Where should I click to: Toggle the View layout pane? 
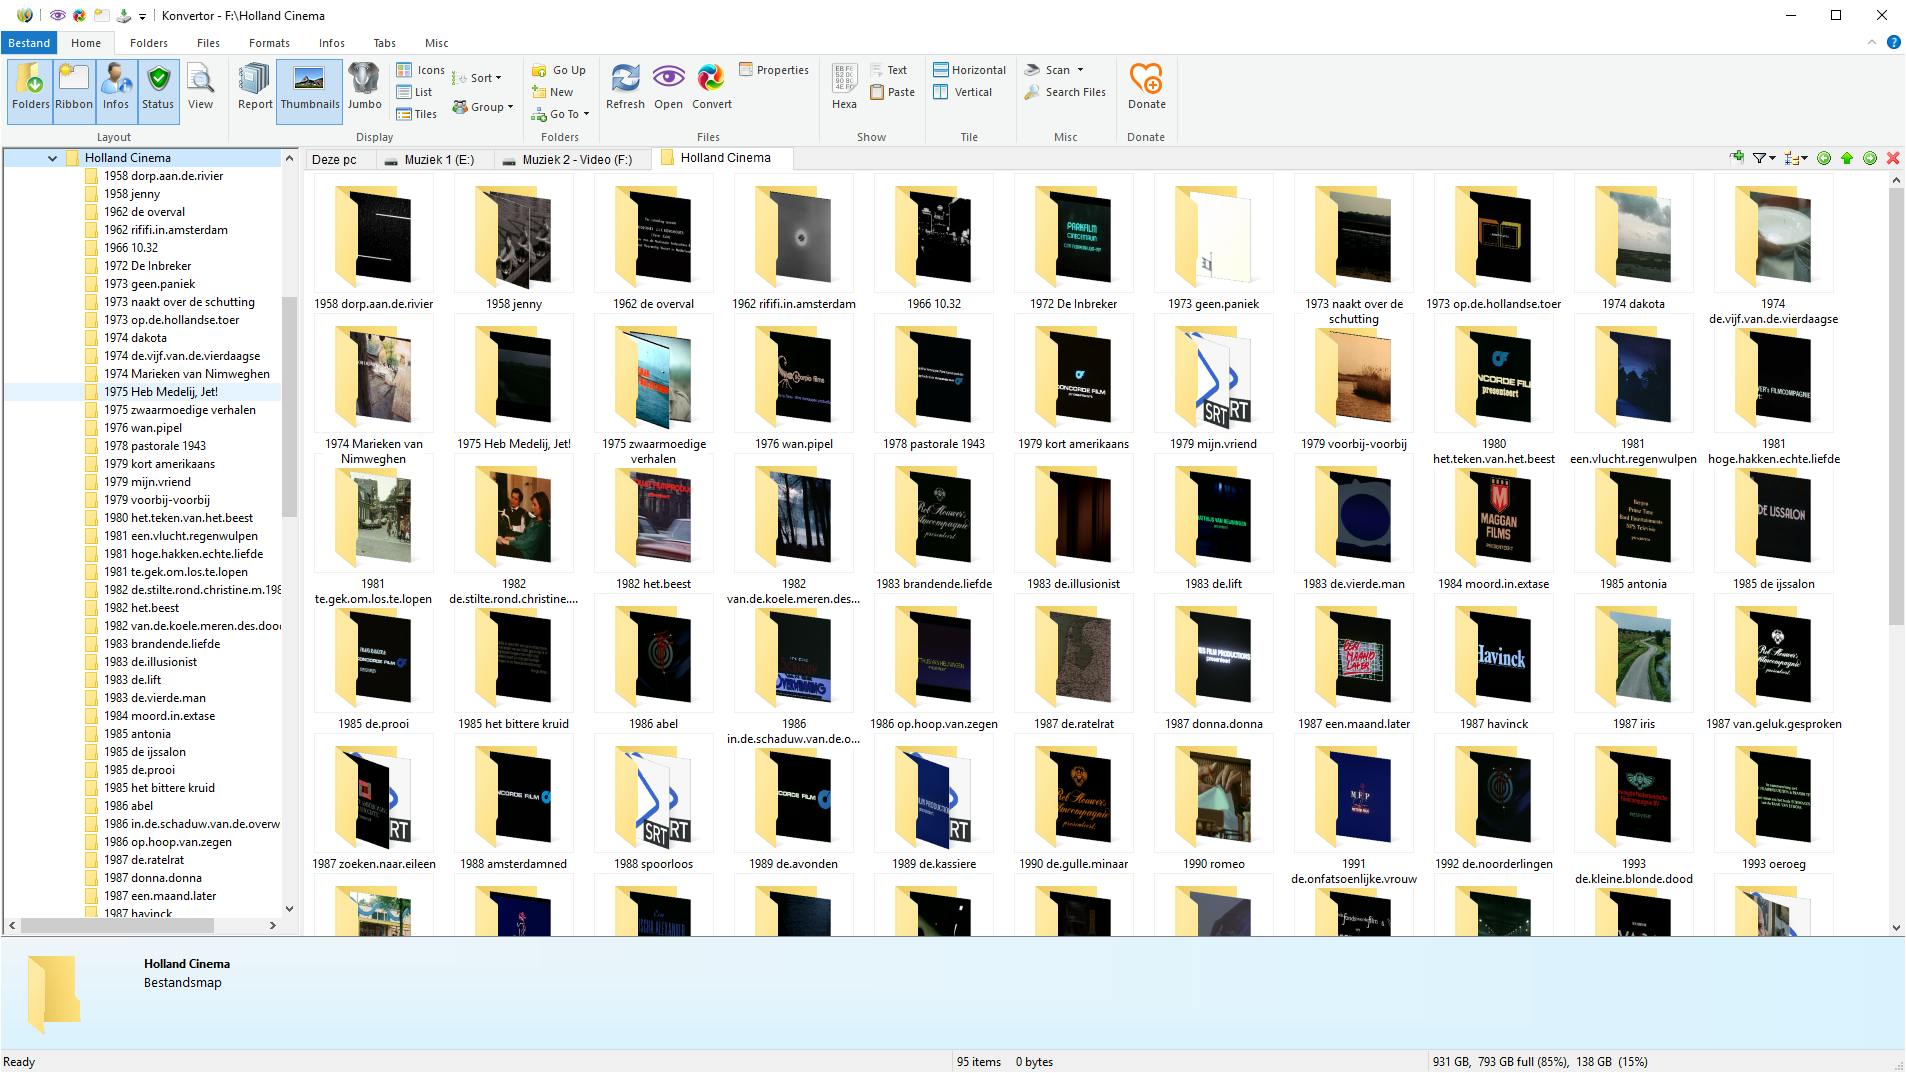click(200, 87)
